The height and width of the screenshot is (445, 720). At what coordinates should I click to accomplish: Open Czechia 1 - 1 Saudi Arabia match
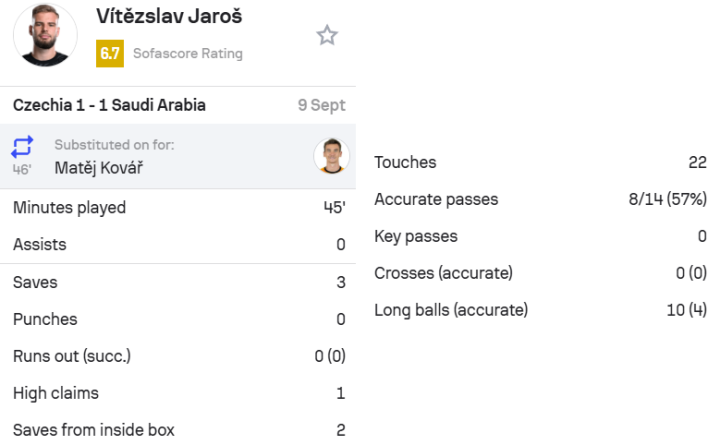(109, 105)
